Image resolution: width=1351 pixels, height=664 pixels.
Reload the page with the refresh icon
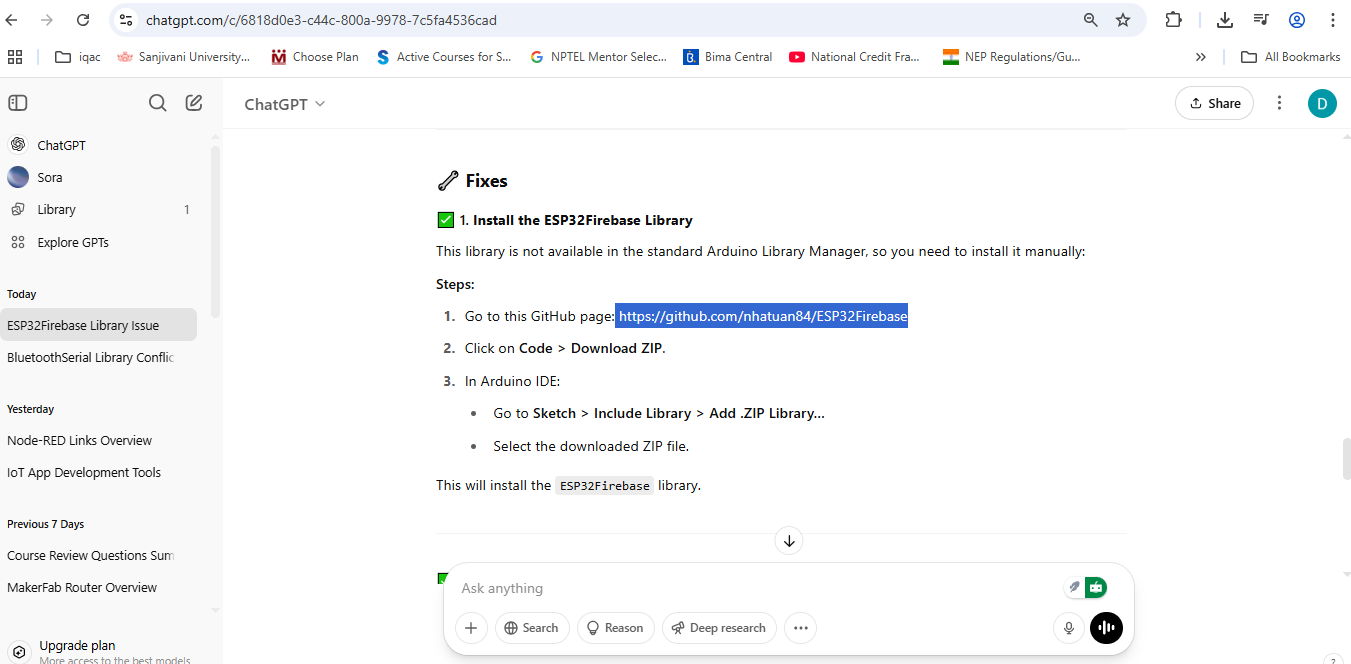83,20
